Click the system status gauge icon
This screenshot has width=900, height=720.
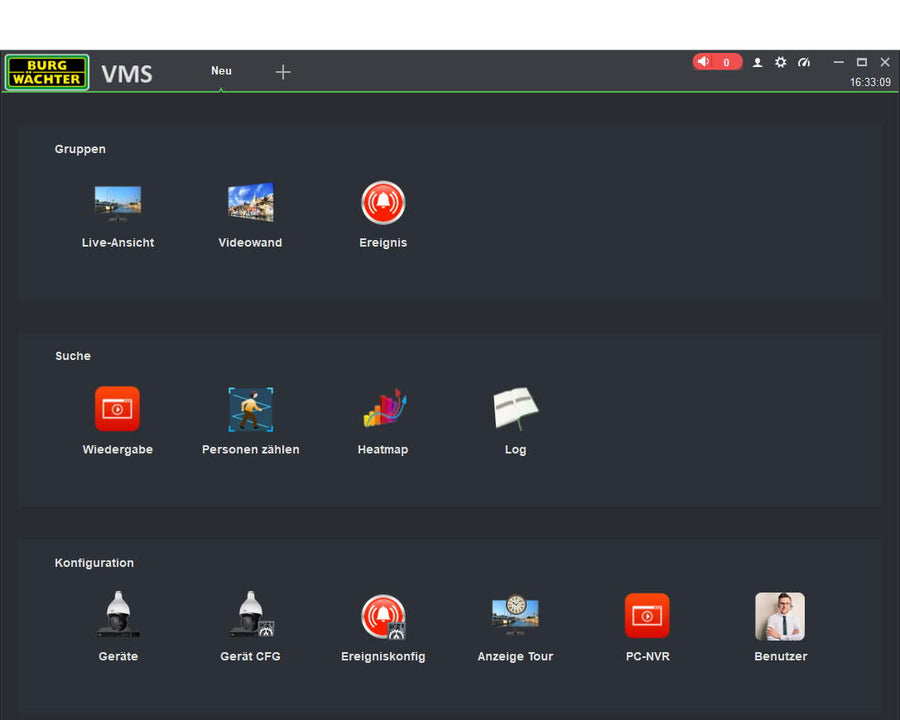[x=804, y=62]
